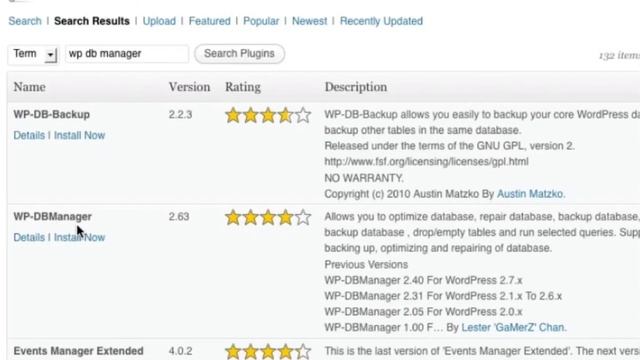Open the Austin Matzko author link

coord(531,194)
